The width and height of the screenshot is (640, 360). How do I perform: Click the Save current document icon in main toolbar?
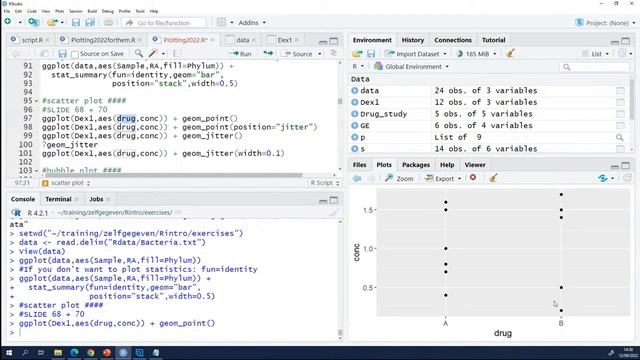76,22
